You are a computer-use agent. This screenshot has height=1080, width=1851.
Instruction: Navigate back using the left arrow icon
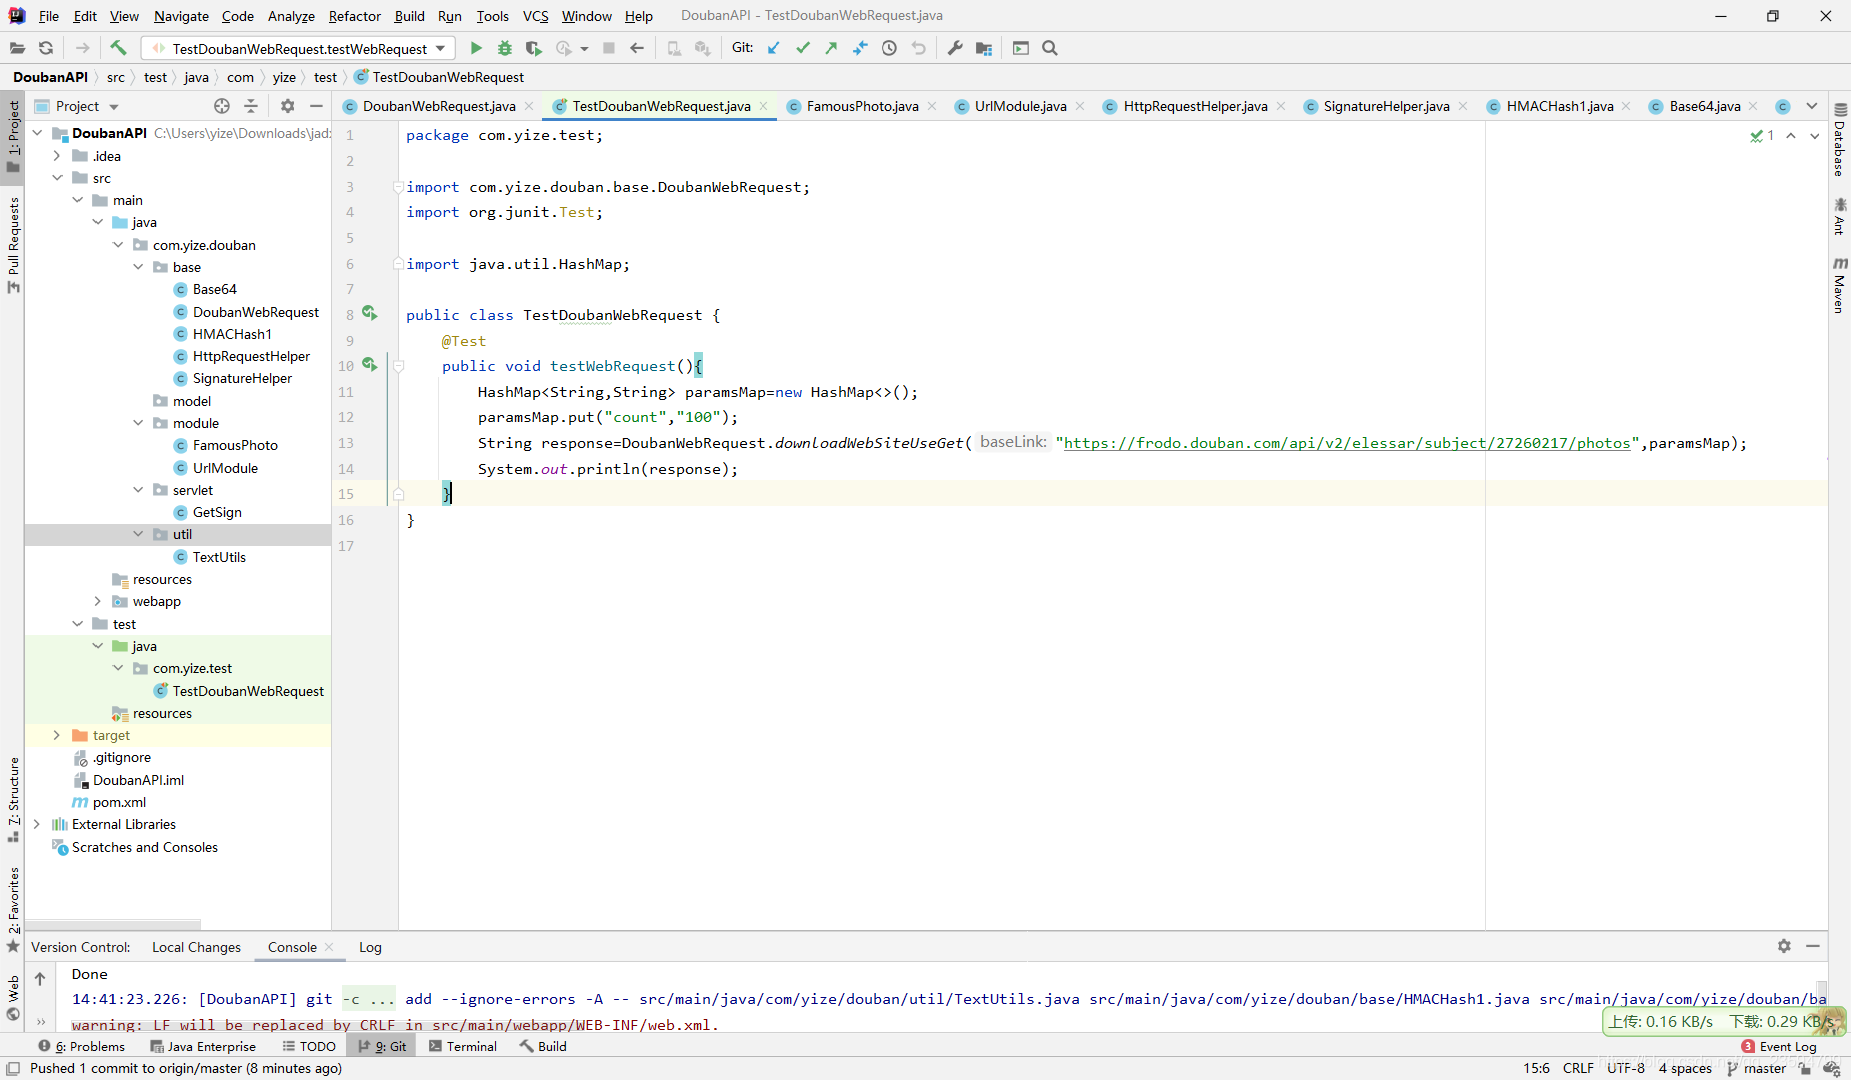point(637,48)
